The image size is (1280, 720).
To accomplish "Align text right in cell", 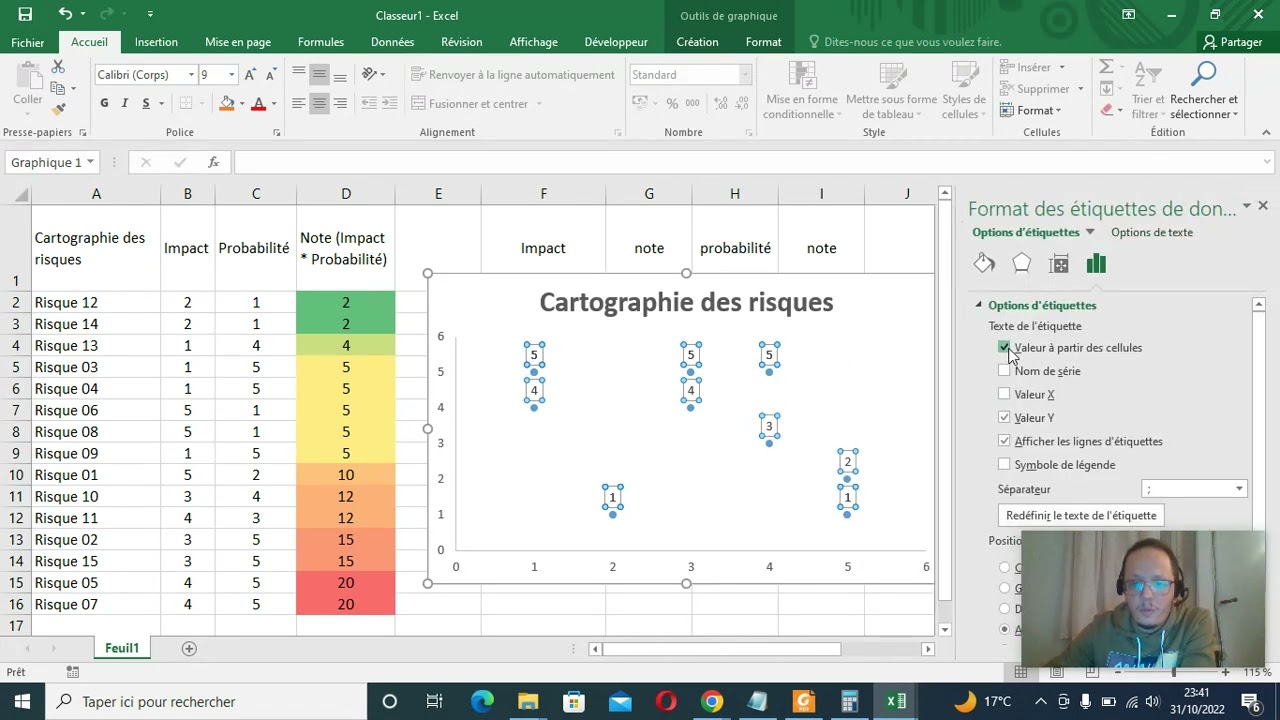I will point(340,103).
